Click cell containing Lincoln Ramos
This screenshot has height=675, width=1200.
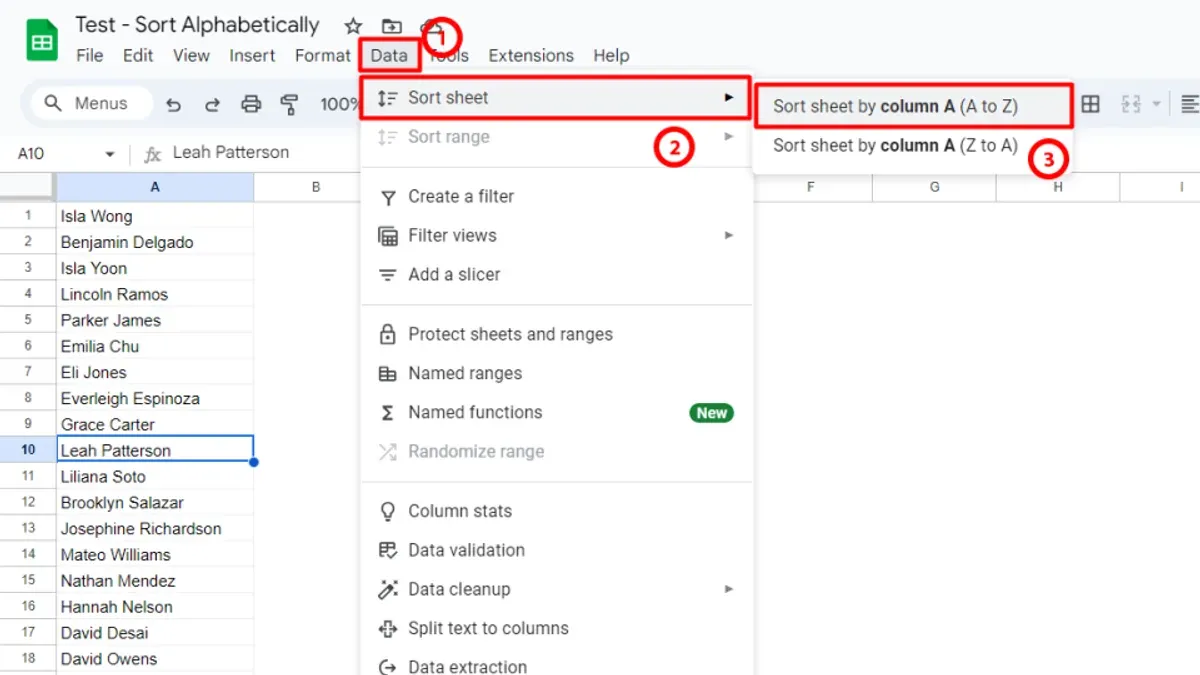tap(155, 294)
